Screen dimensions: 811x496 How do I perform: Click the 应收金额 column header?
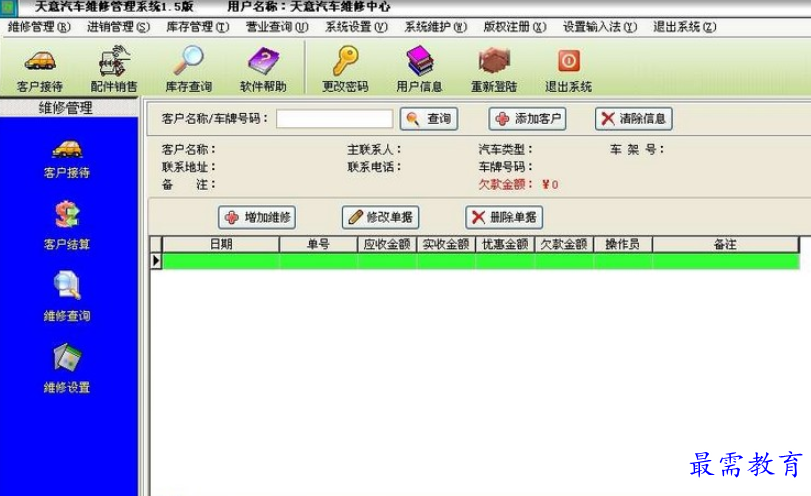[x=387, y=245]
